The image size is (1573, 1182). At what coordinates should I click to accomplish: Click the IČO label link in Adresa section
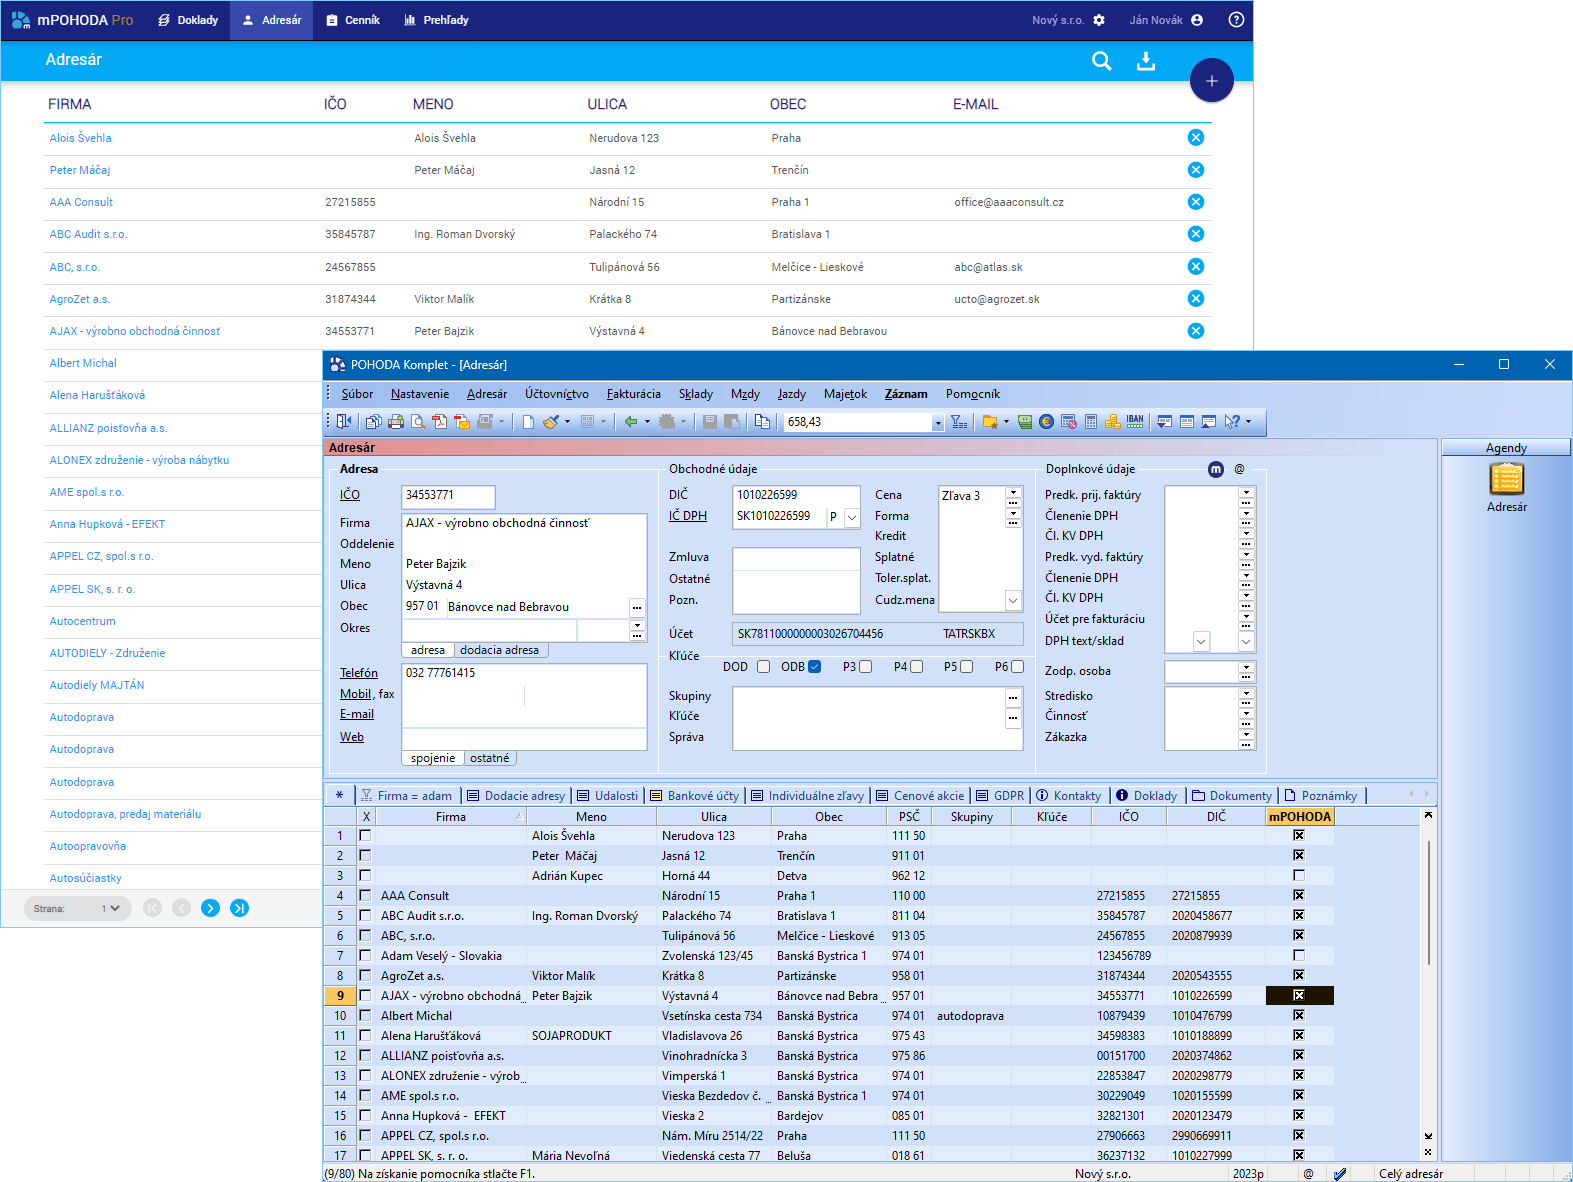[349, 495]
